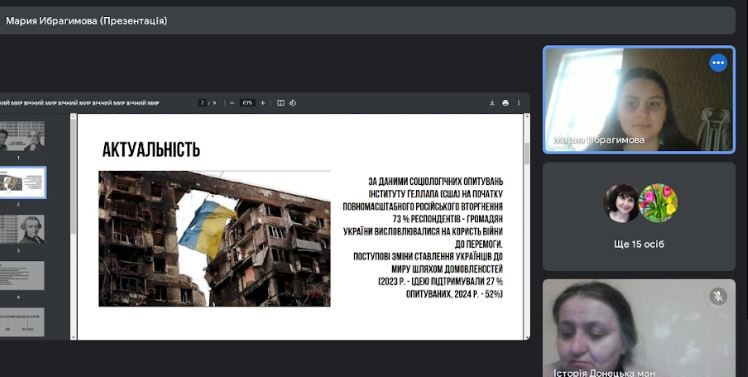Image resolution: width=748 pixels, height=377 pixels.
Task: Rotate the document with the rotate icon
Action: coord(292,103)
